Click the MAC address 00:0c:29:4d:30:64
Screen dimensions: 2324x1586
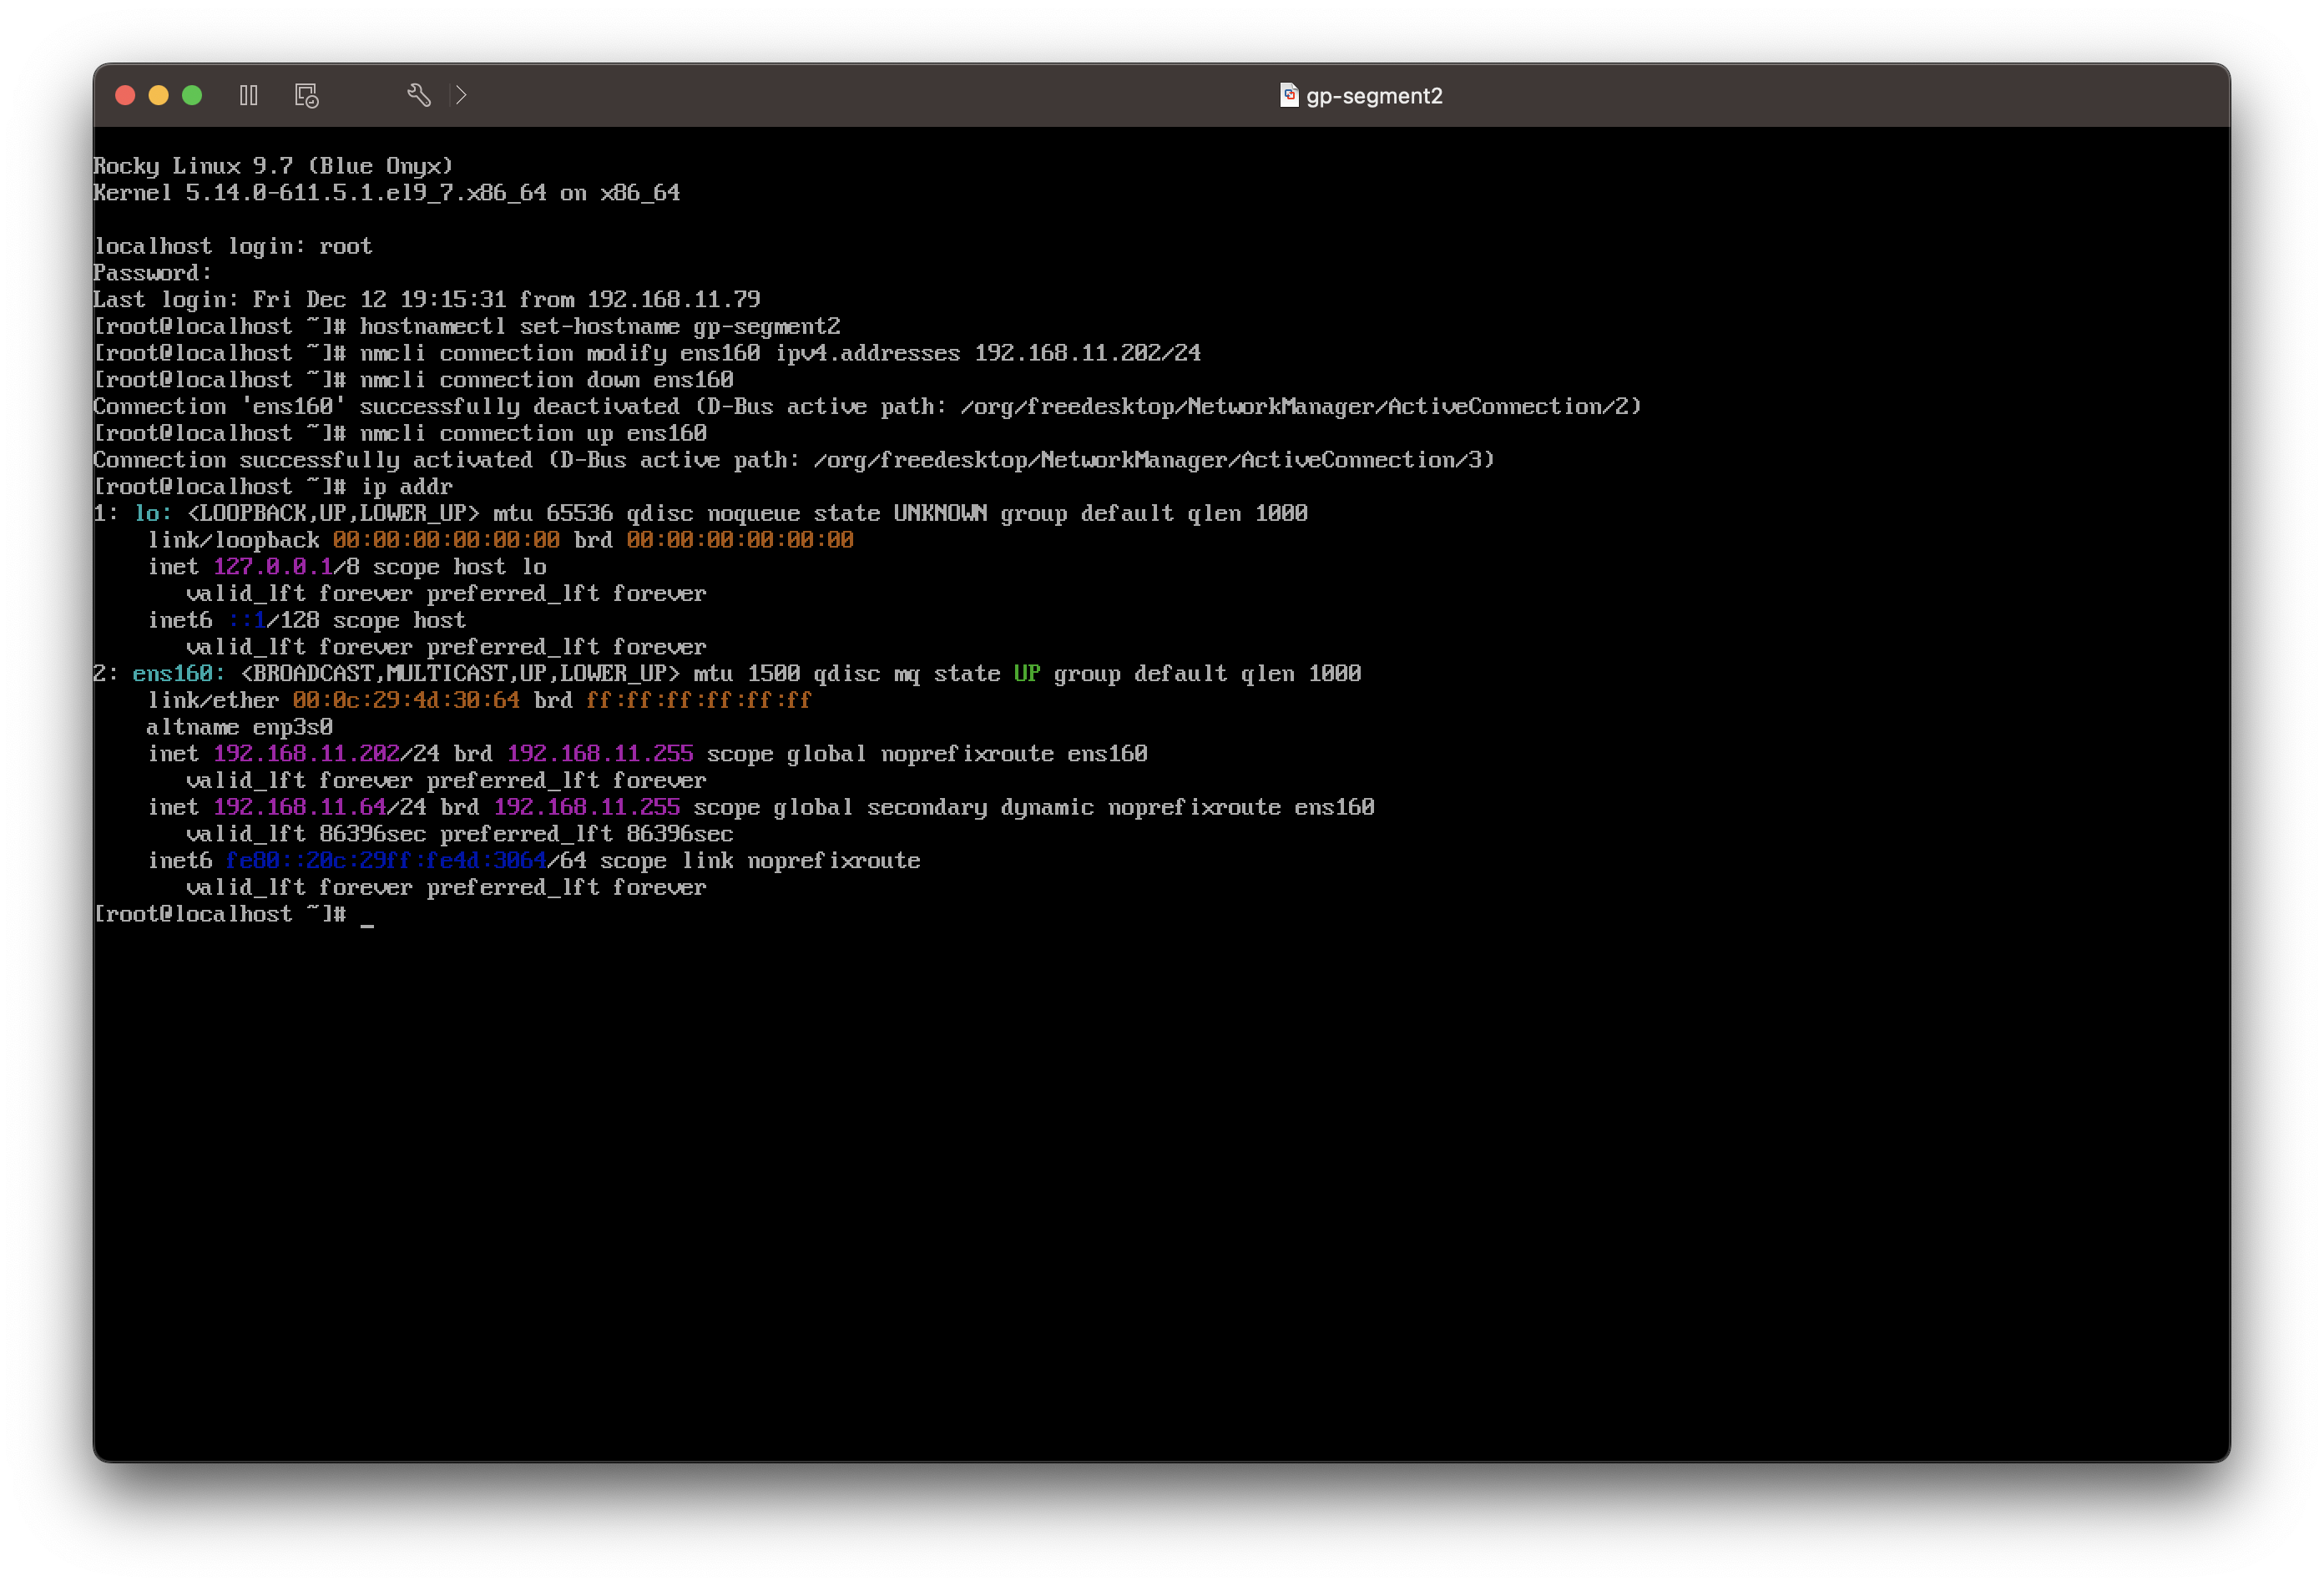[406, 701]
